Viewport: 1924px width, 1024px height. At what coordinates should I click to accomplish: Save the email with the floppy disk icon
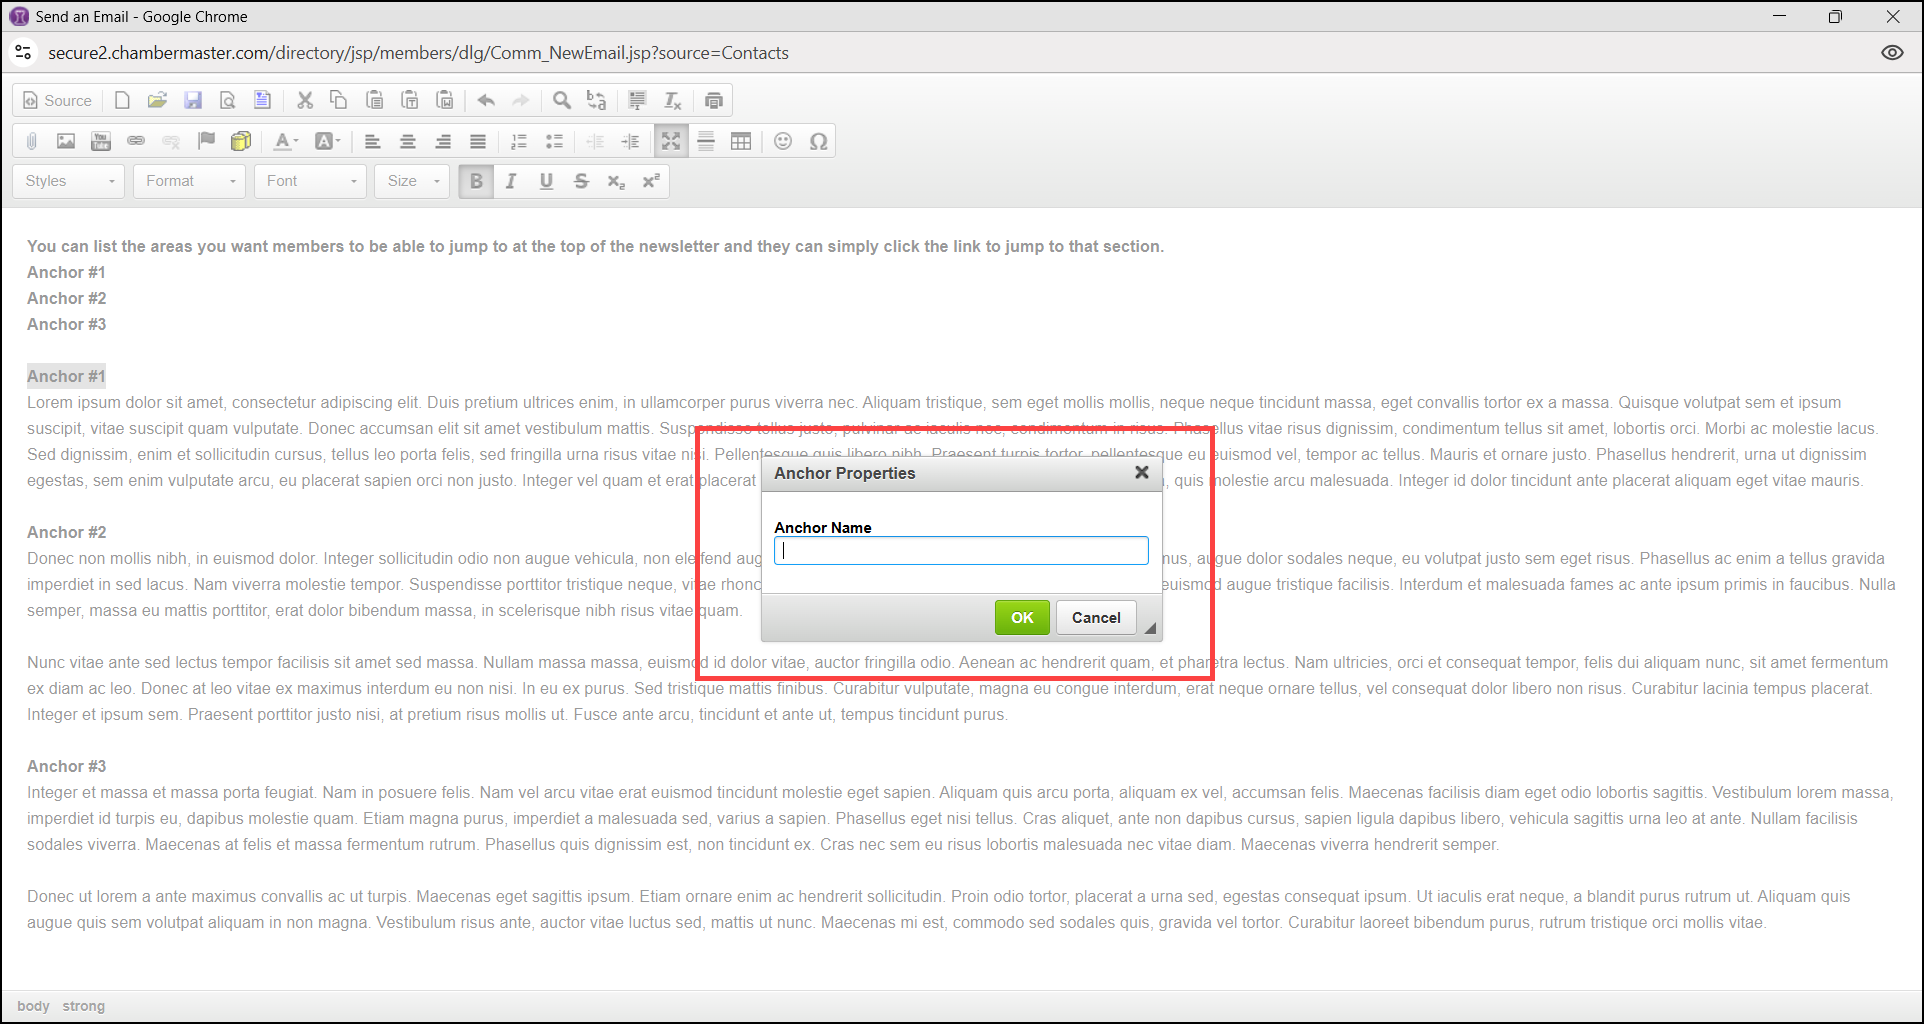point(193,100)
